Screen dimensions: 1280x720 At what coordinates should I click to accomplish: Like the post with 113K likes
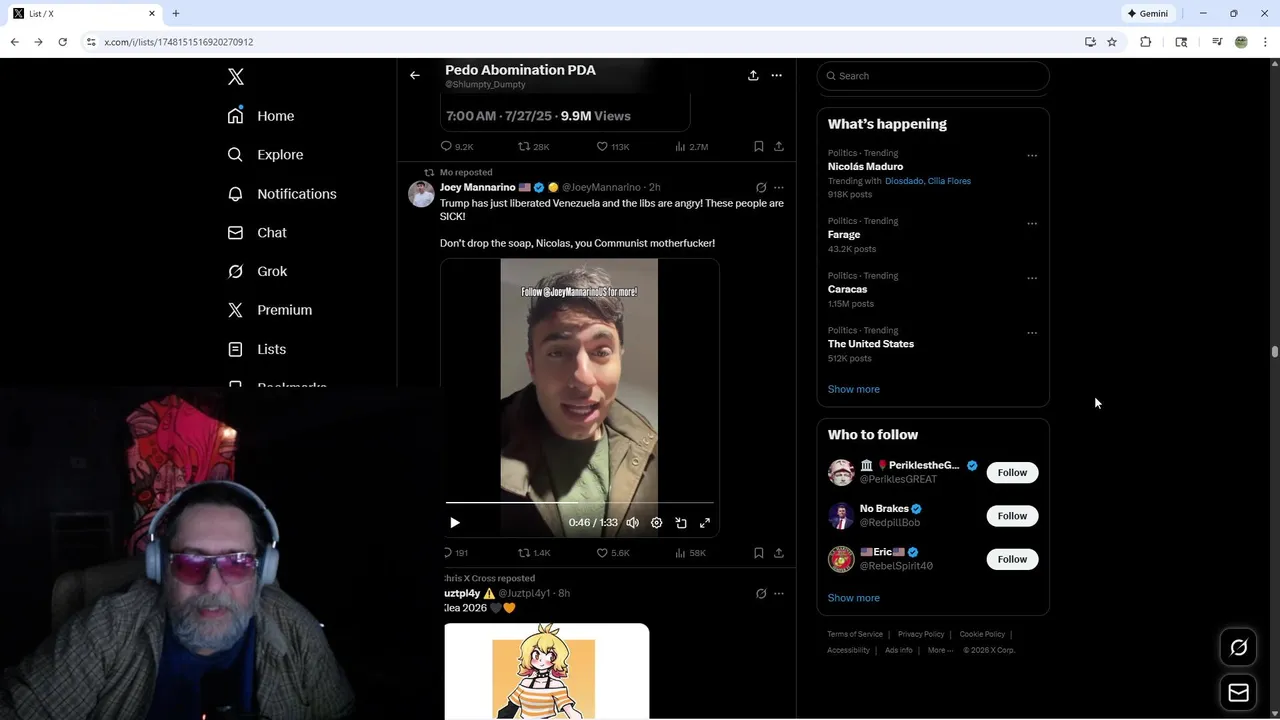pyautogui.click(x=613, y=146)
